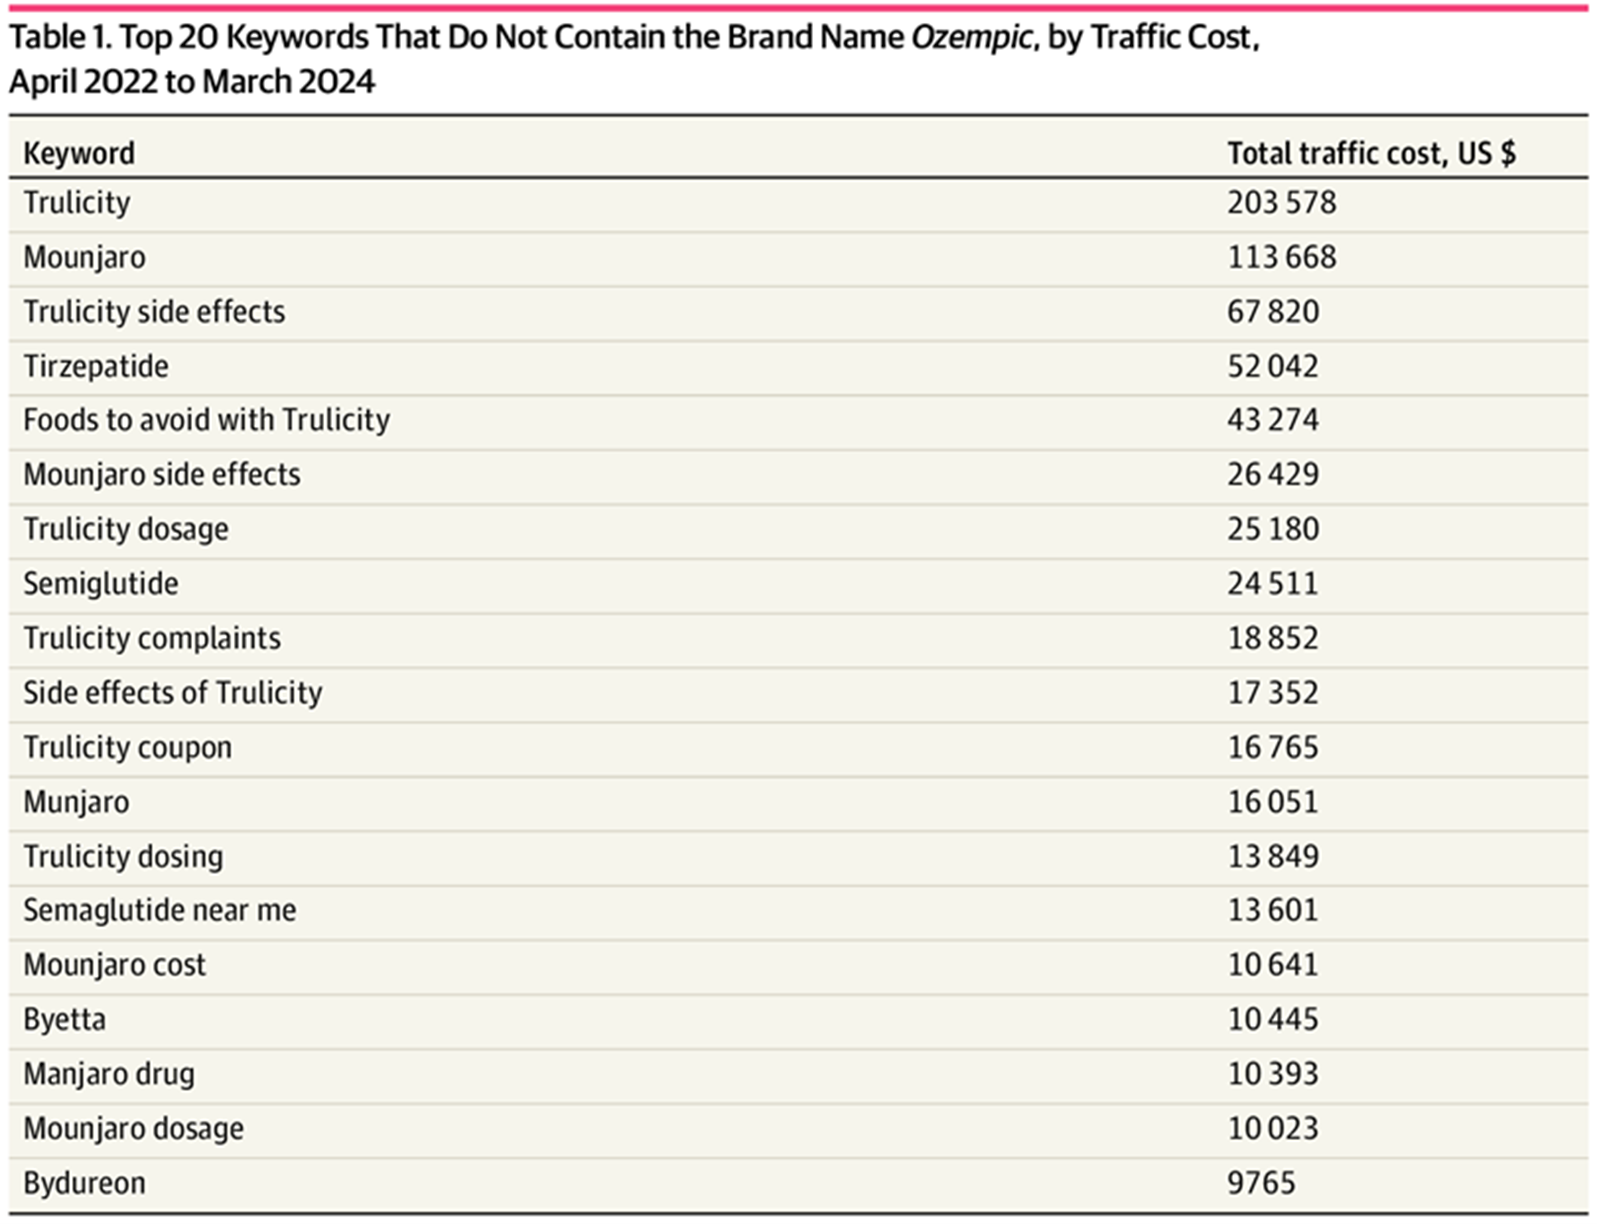Select the Bydureon keyword in last row
The height and width of the screenshot is (1224, 1597).
(84, 1183)
